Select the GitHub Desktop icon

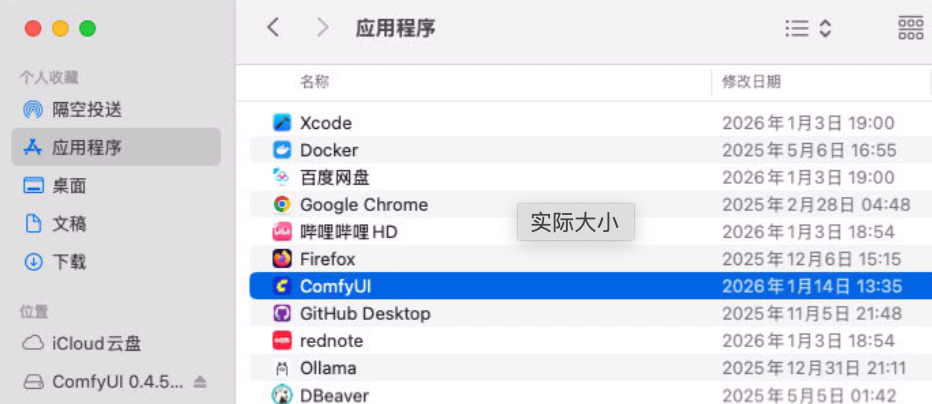(x=282, y=313)
